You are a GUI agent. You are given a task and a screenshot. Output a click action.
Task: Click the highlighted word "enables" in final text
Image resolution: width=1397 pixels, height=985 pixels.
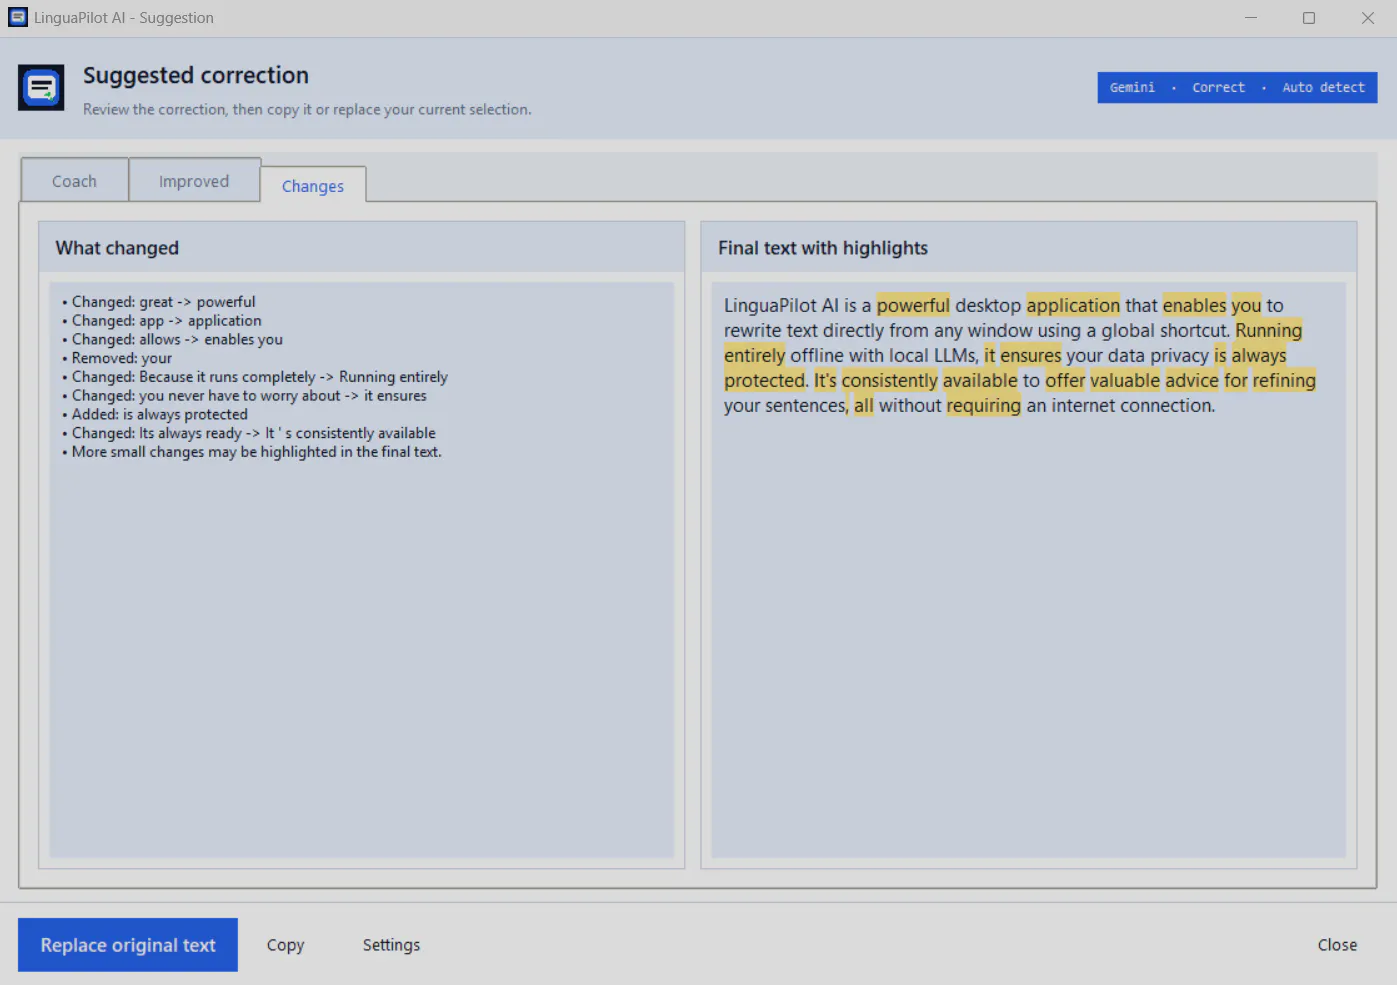[1194, 306]
